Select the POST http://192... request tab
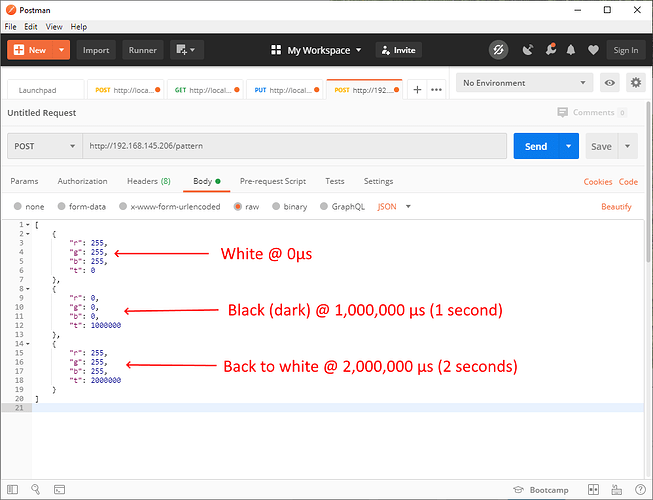Screen dimensions: 653x500 click(x=364, y=90)
